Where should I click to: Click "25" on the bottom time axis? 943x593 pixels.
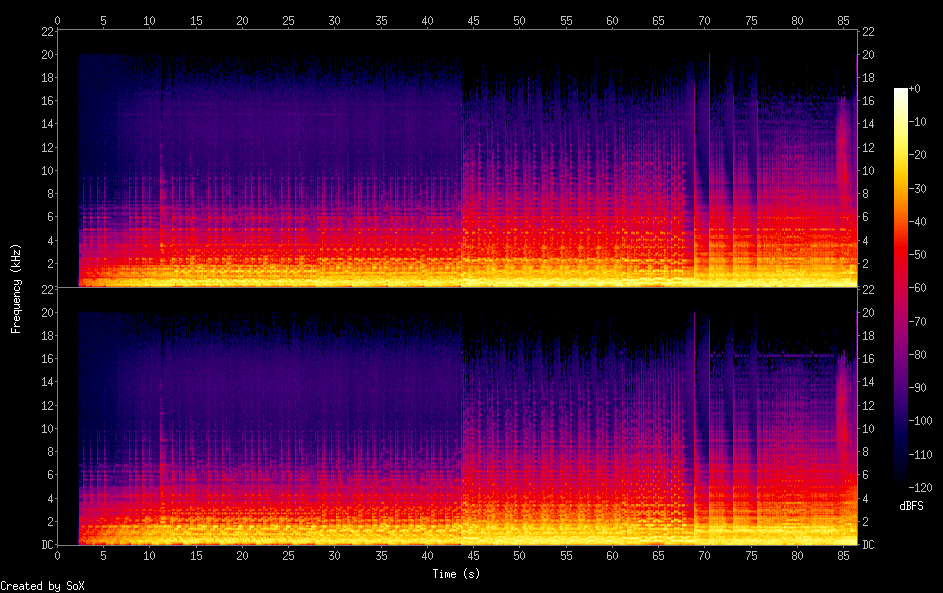[288, 556]
